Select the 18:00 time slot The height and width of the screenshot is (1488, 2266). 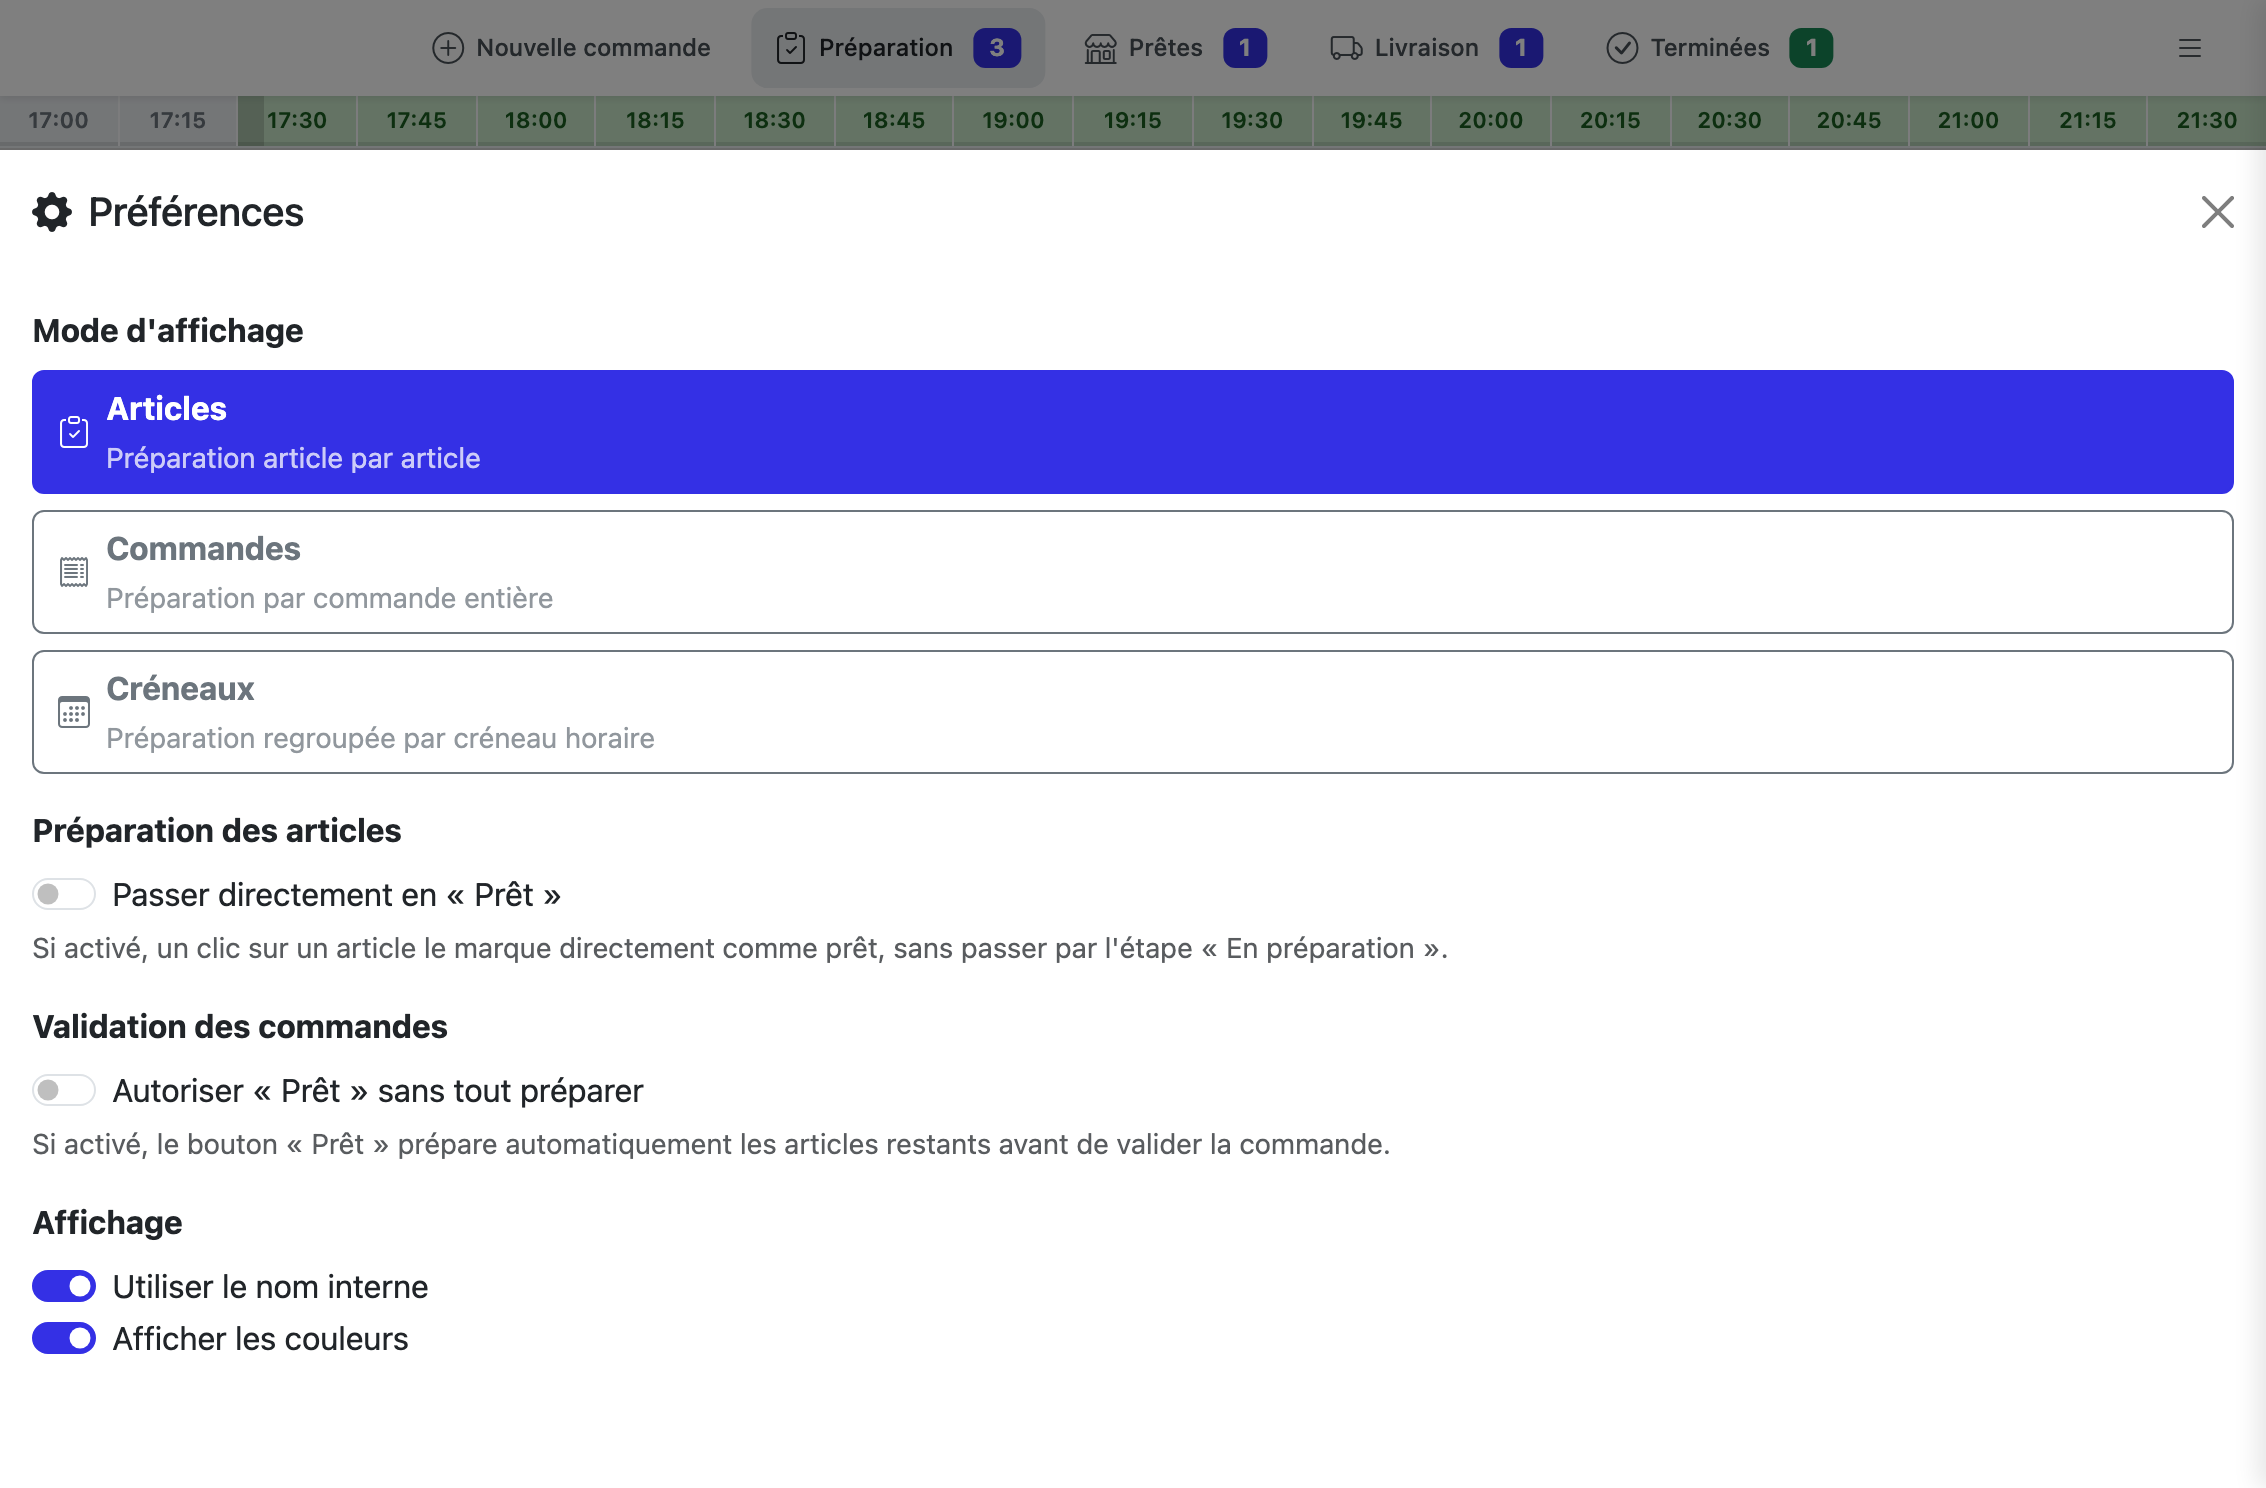(536, 121)
